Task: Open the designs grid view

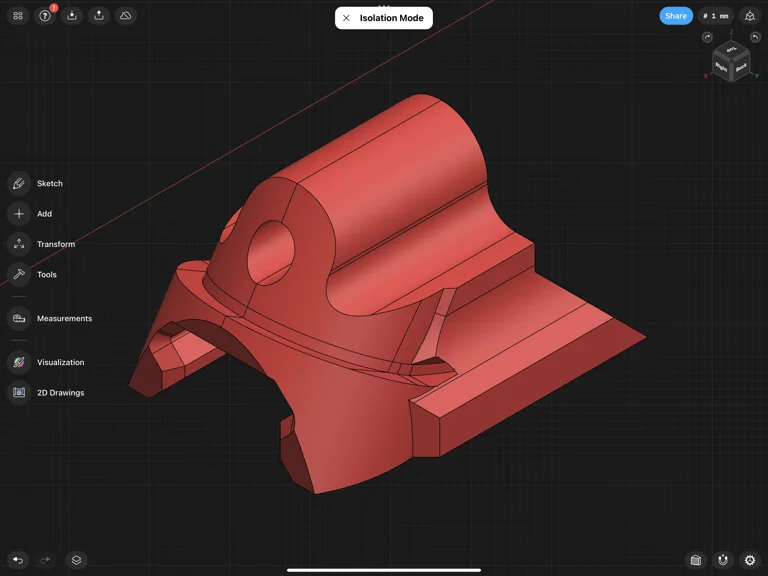Action: 18,16
